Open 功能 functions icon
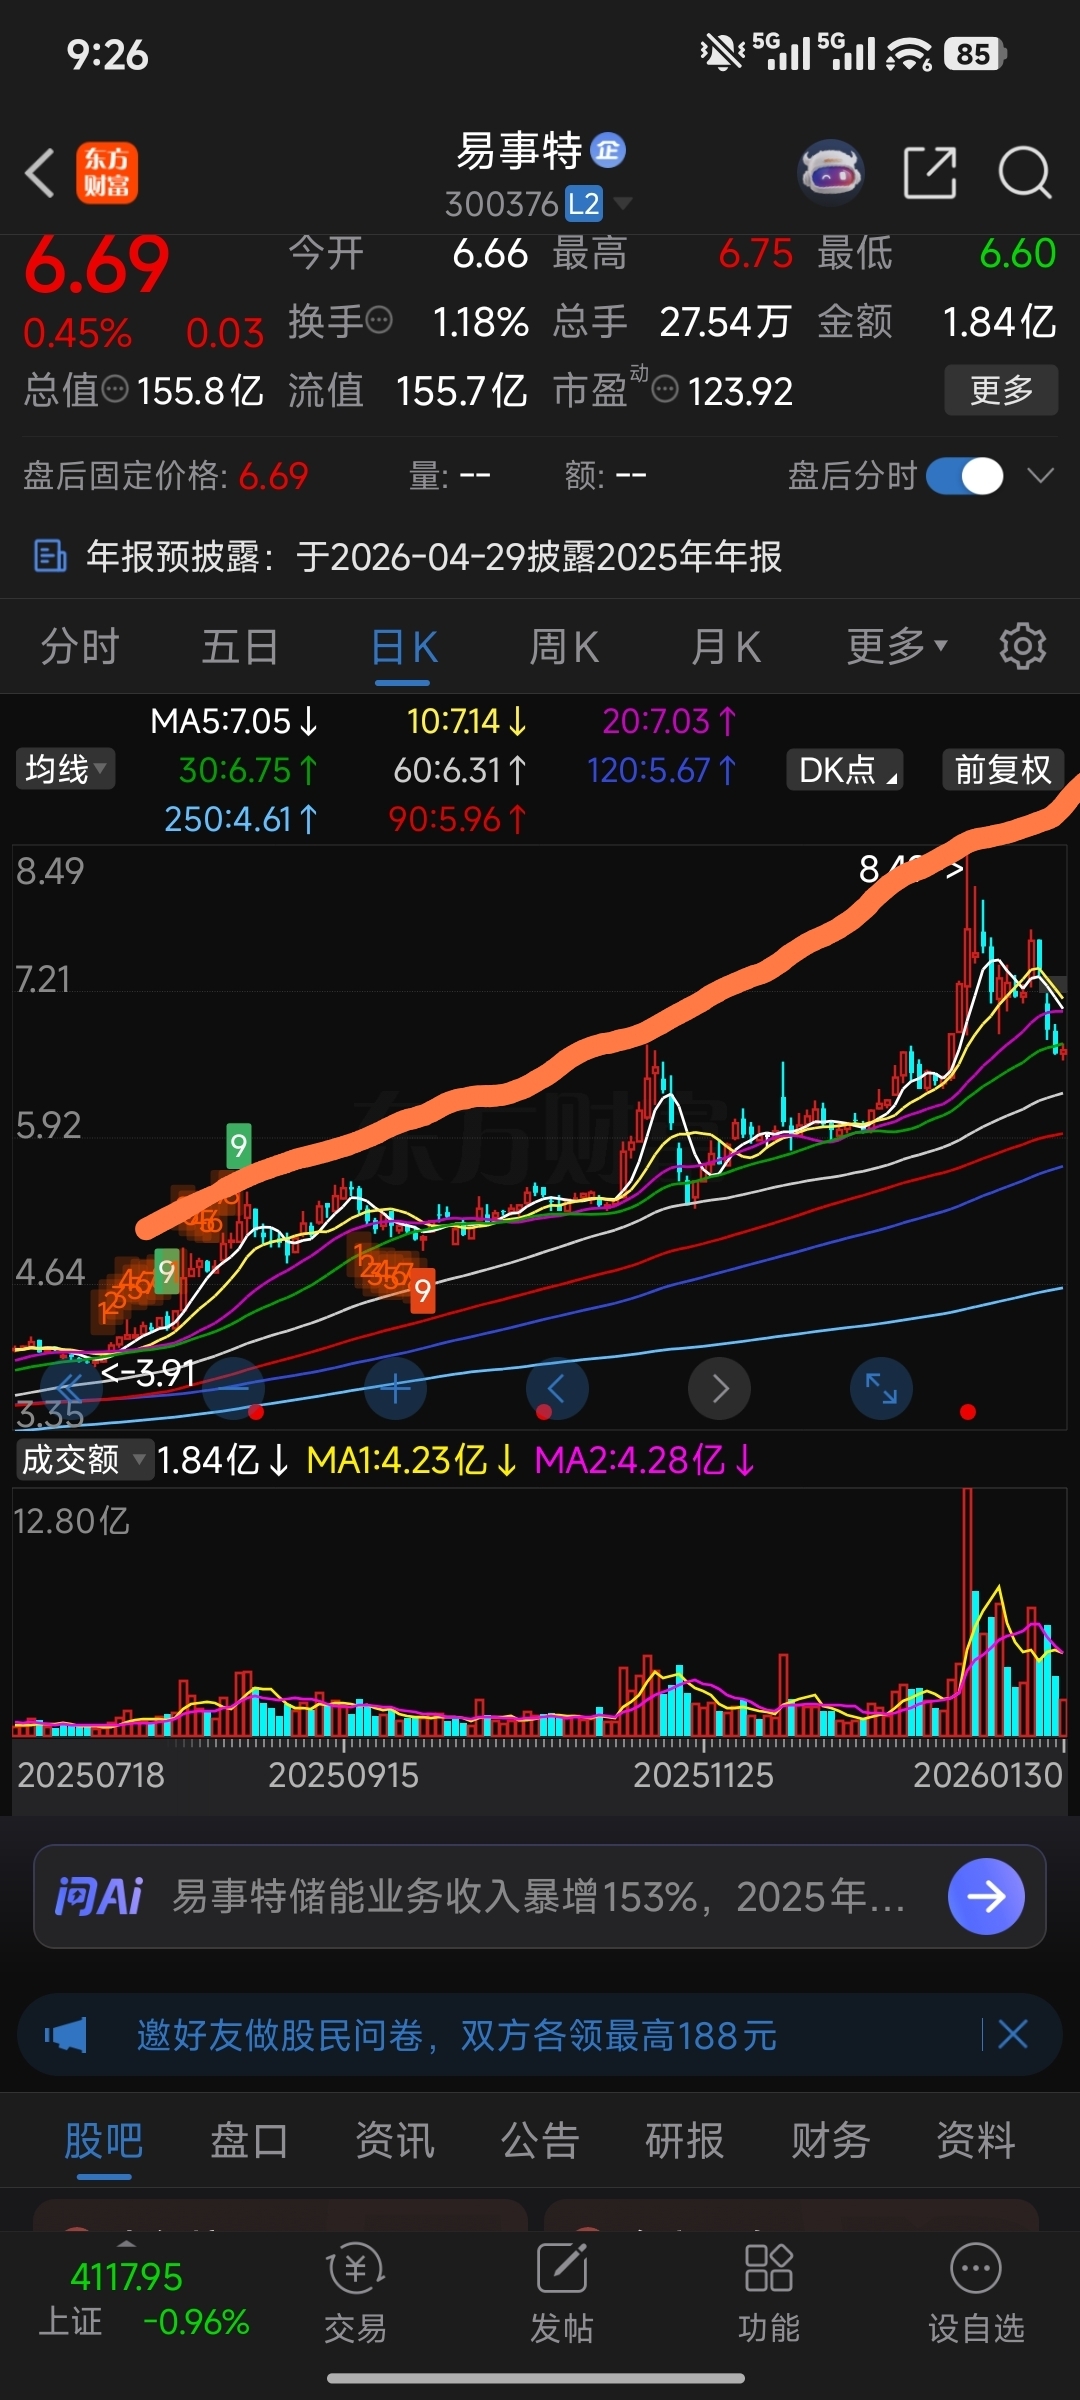The width and height of the screenshot is (1080, 2400). [768, 2294]
